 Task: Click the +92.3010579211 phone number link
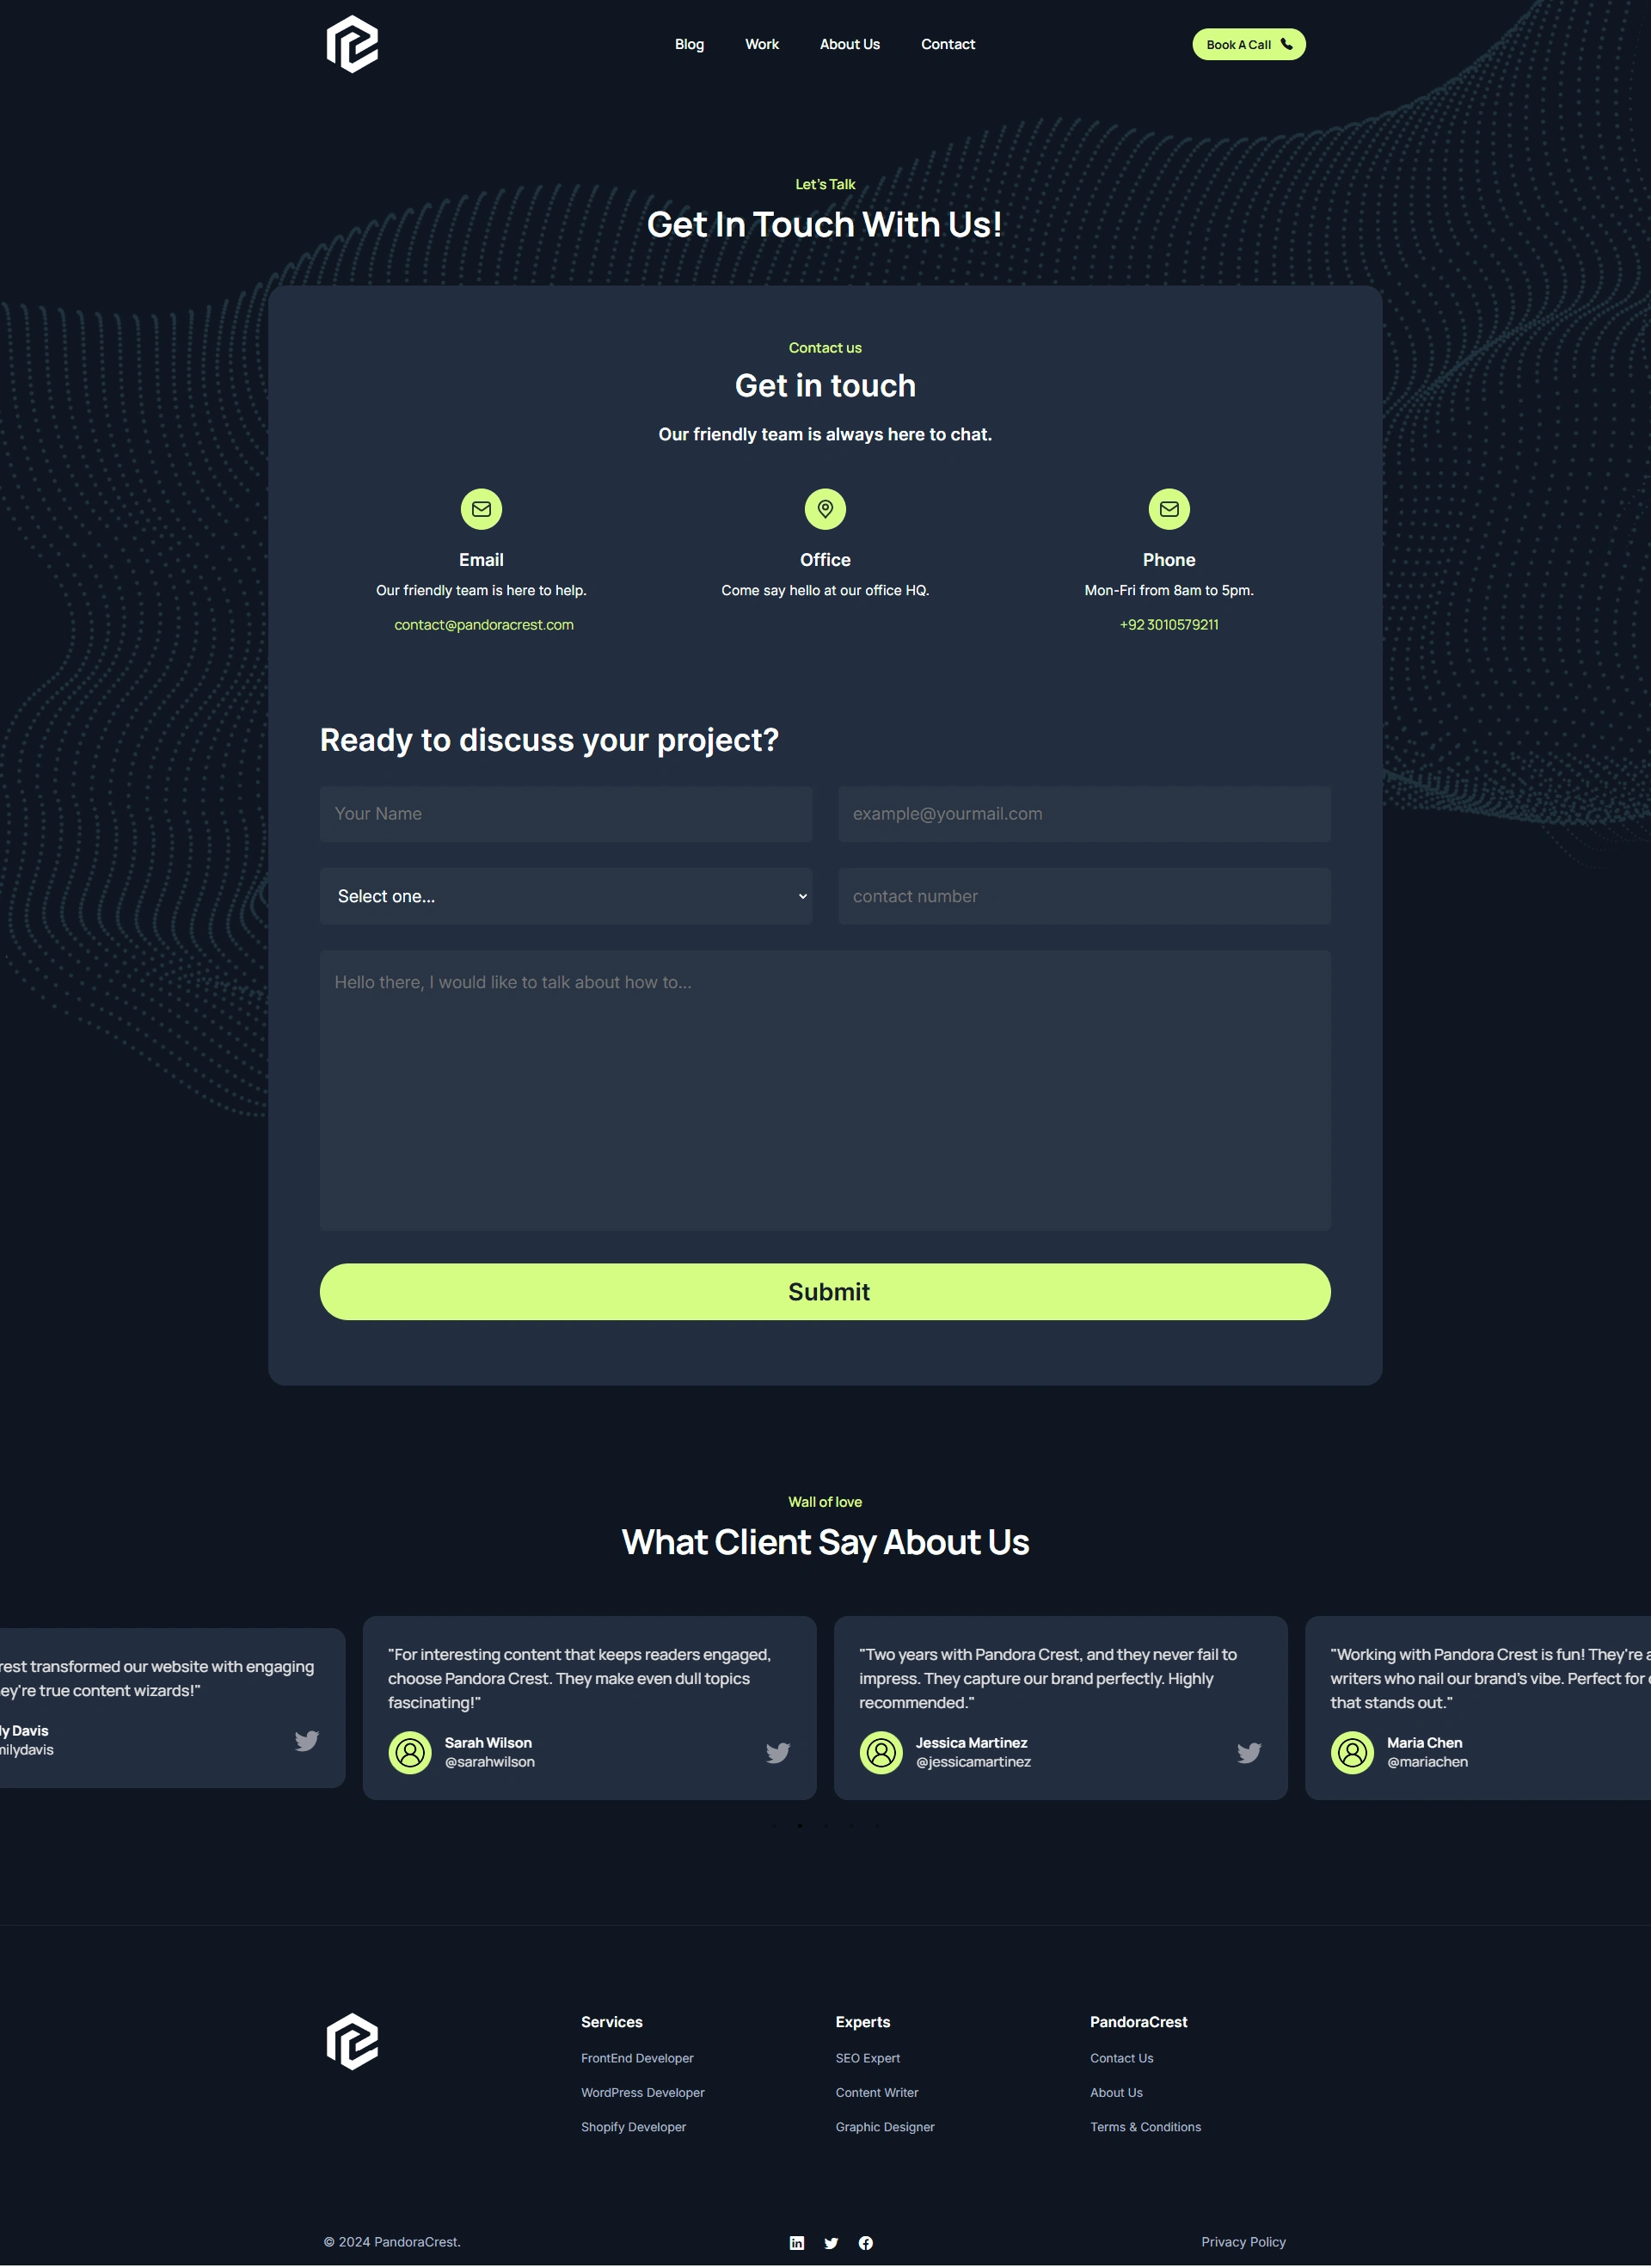pos(1167,625)
